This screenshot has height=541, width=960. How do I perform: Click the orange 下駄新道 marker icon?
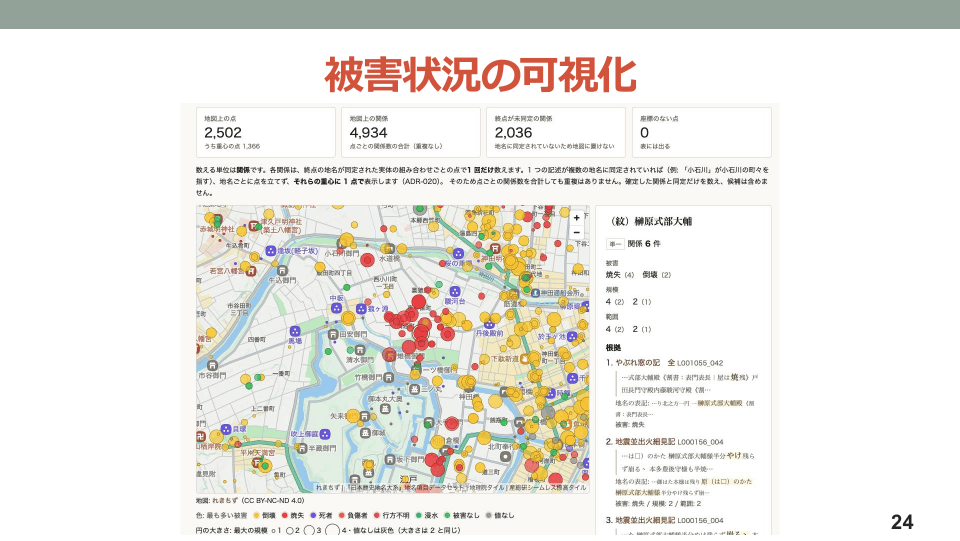point(525,359)
